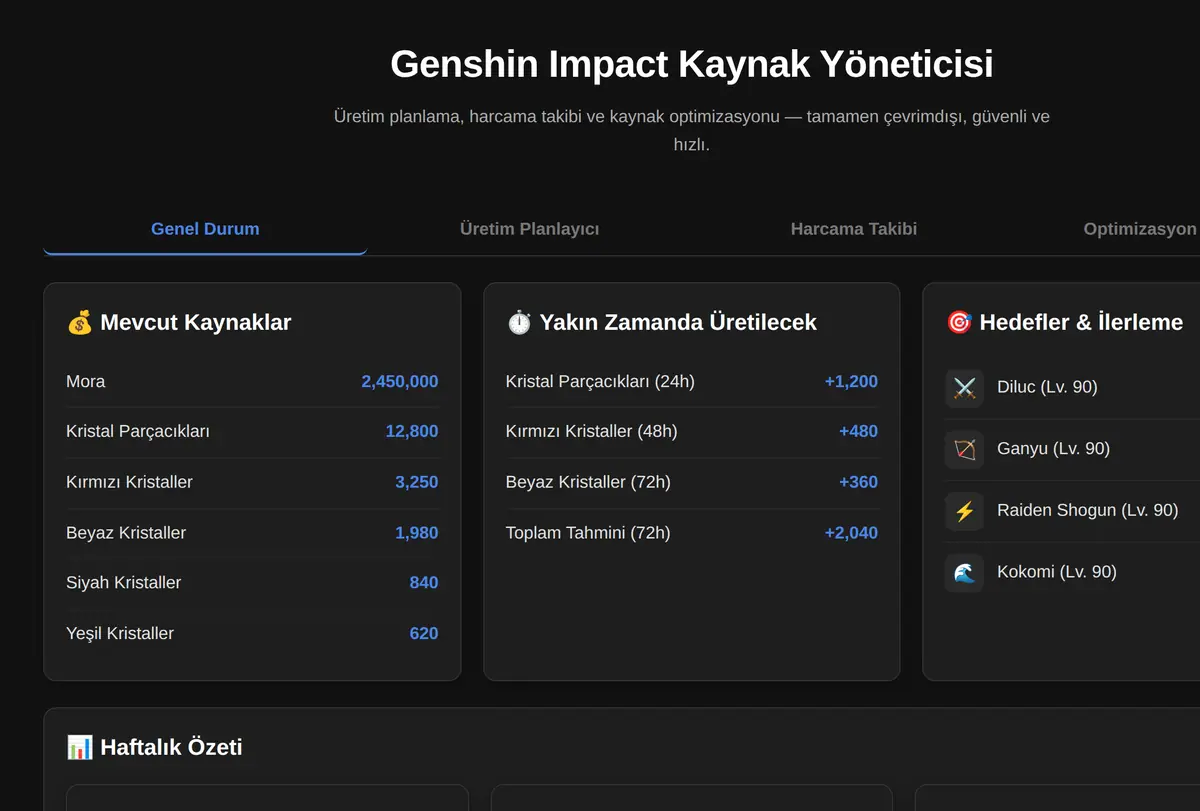
Task: Click the Diluc crossed swords icon
Action: tap(964, 387)
